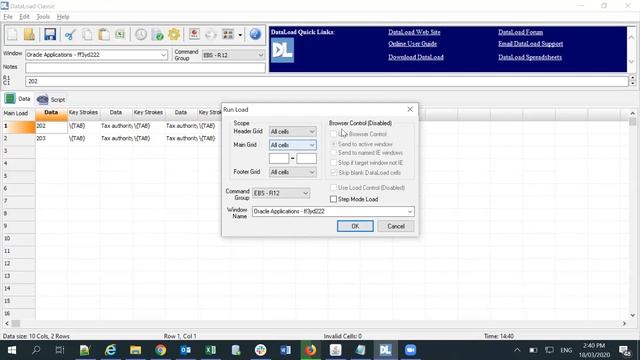Click the first Key Strokes column header

[83, 112]
